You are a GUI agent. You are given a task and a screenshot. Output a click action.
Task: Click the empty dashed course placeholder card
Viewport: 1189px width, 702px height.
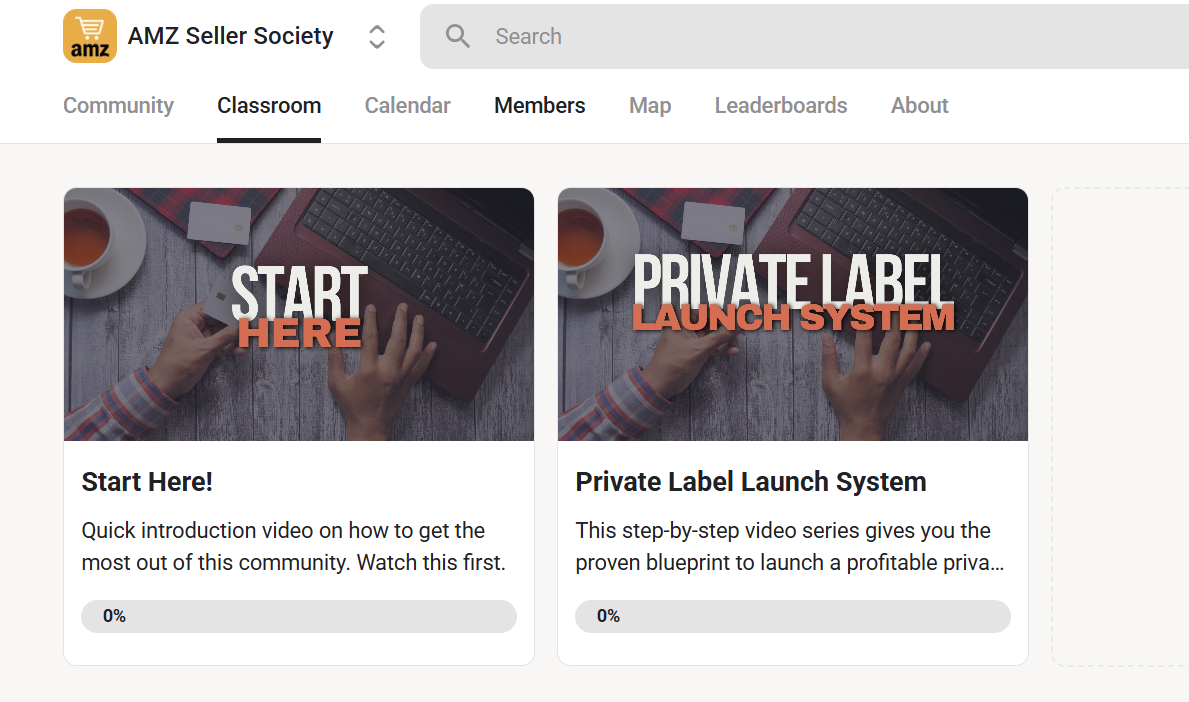point(1120,427)
